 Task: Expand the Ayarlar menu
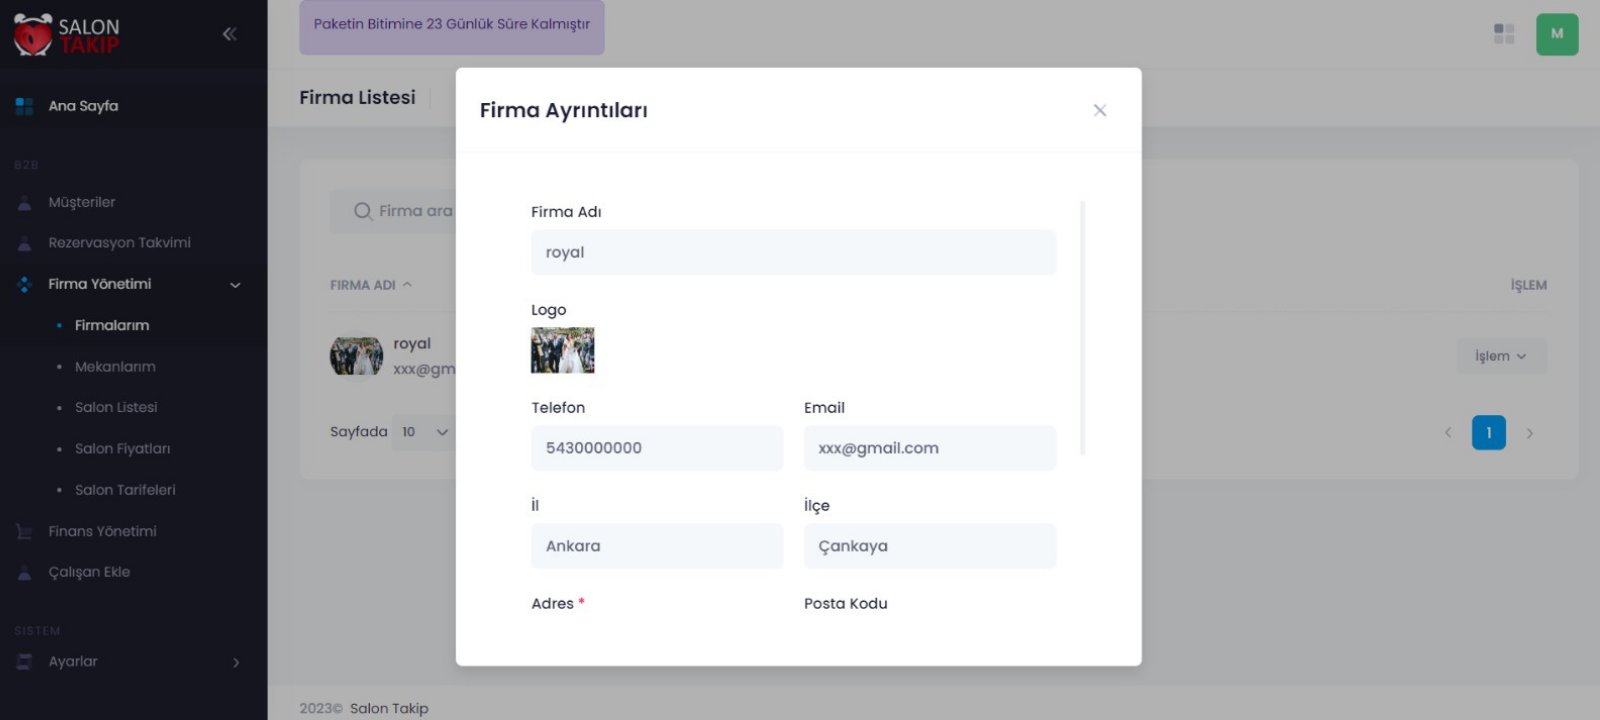point(235,662)
